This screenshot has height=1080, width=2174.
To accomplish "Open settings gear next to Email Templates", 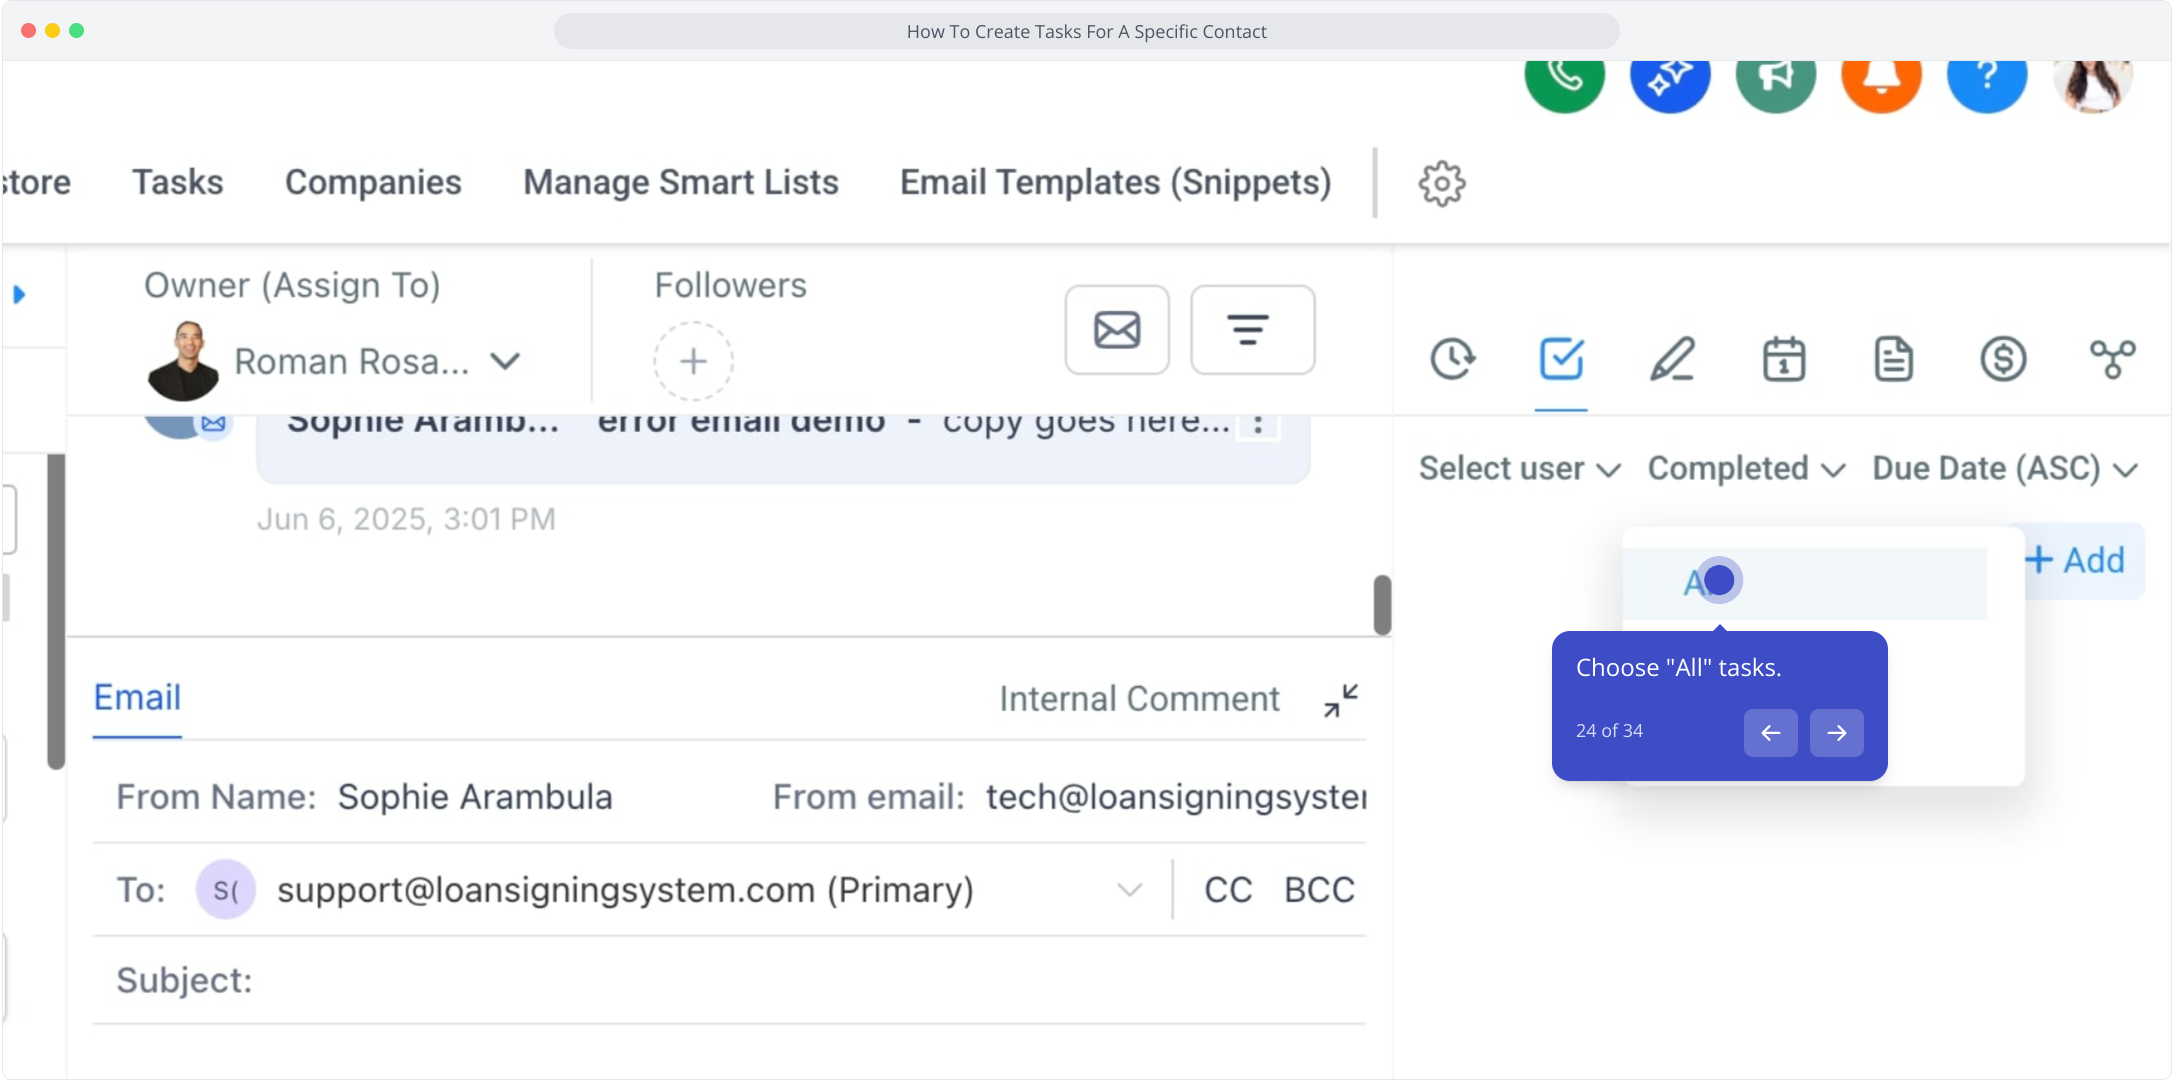I will click(x=1442, y=183).
